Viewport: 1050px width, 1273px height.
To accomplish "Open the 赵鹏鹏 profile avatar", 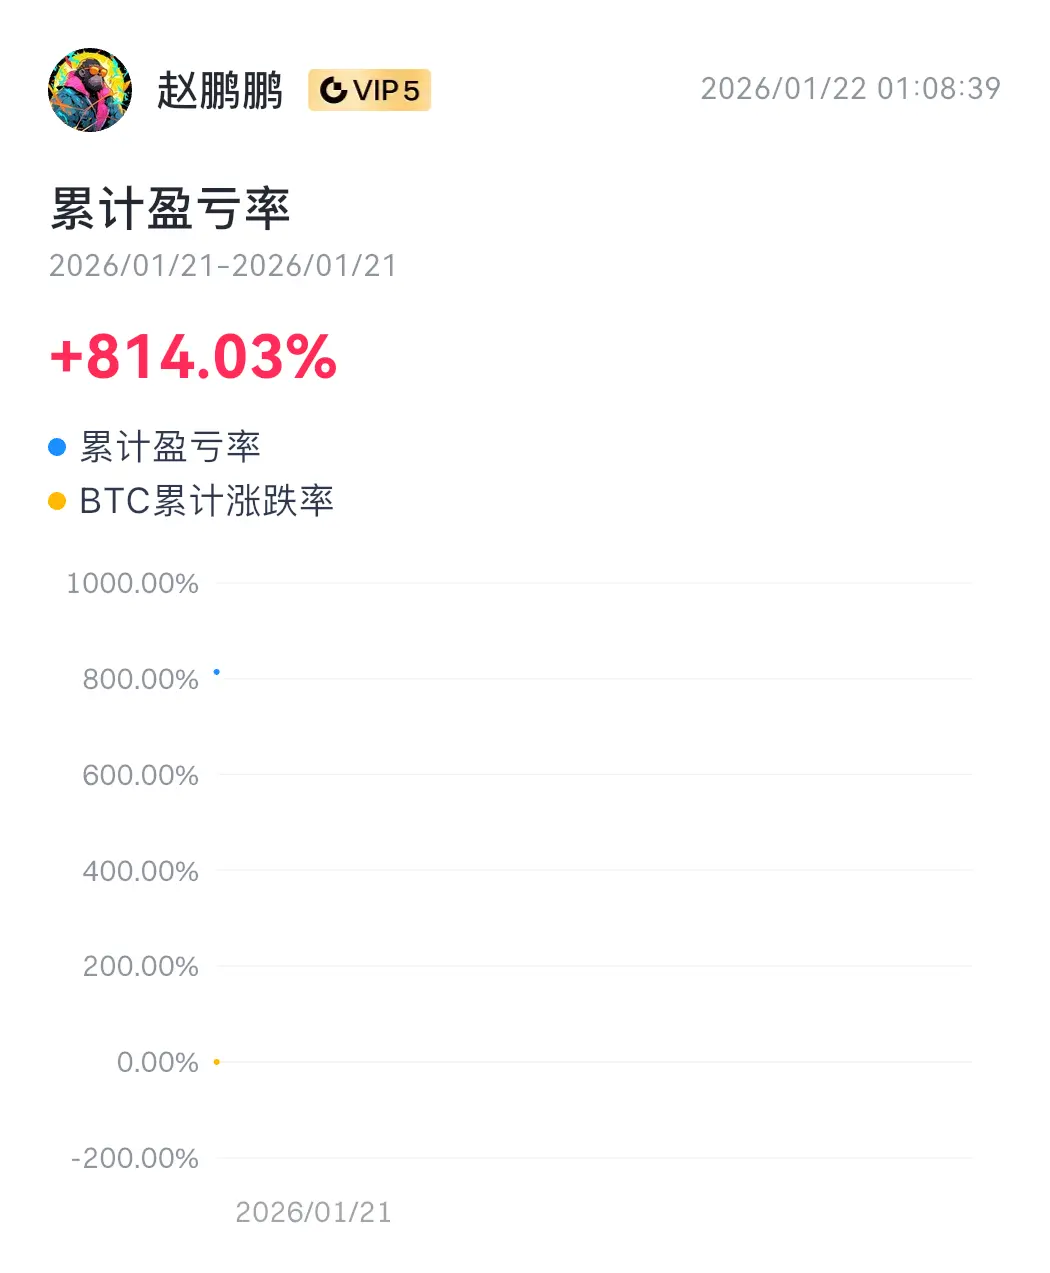I will point(90,90).
